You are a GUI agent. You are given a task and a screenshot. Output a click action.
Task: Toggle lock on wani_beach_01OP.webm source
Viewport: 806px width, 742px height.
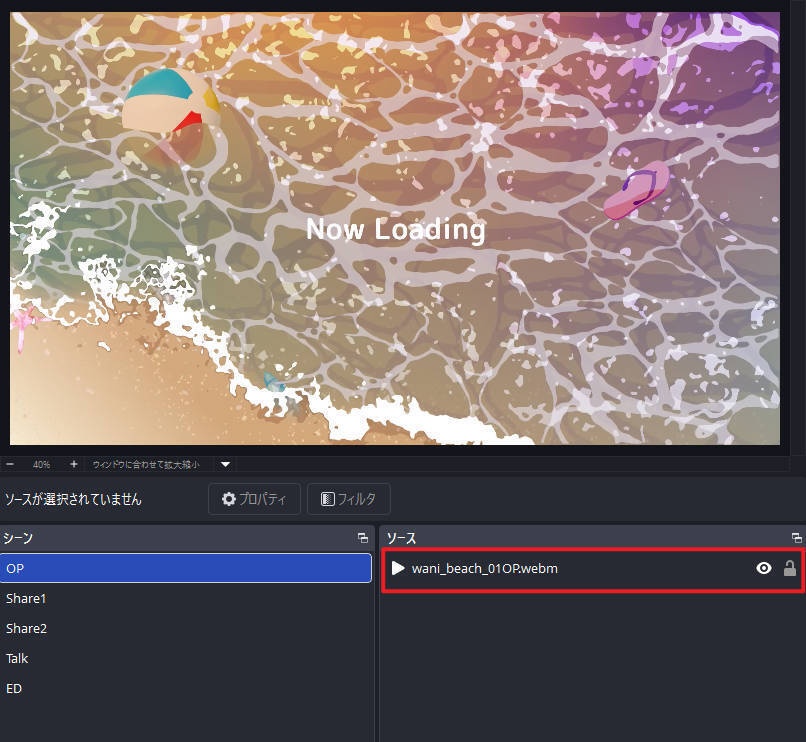(790, 568)
